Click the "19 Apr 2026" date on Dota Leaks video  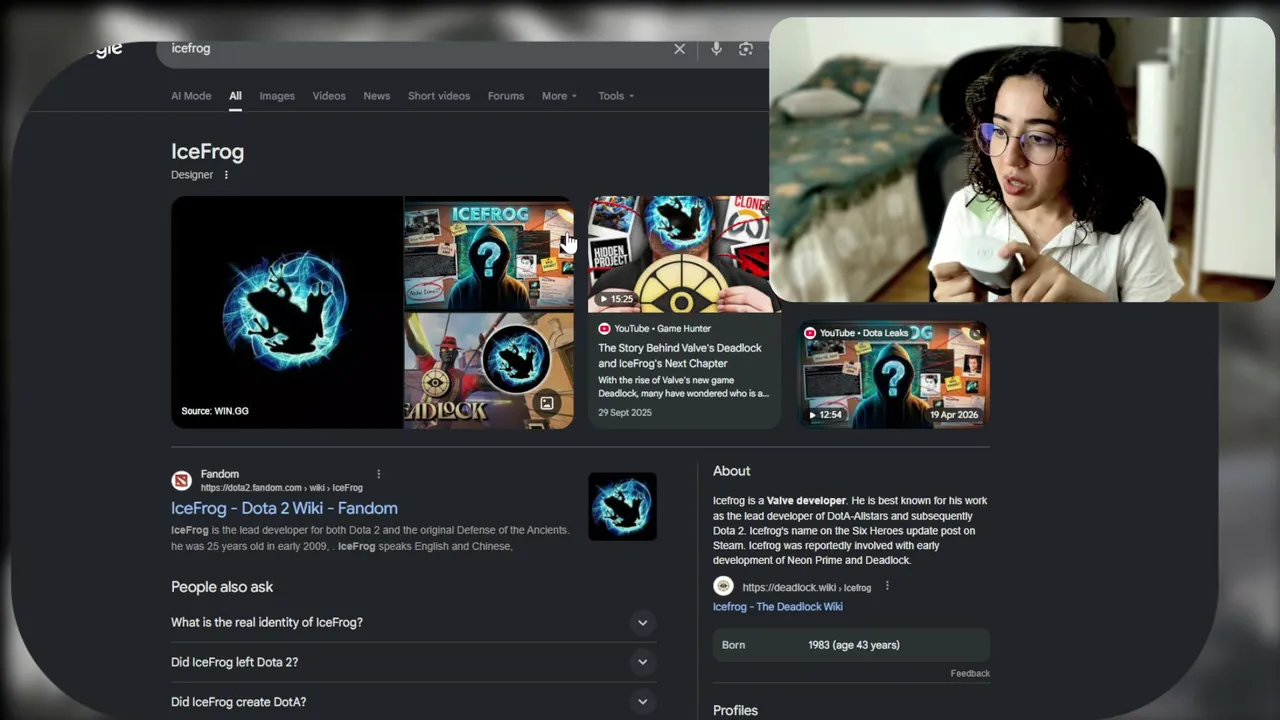pos(954,415)
